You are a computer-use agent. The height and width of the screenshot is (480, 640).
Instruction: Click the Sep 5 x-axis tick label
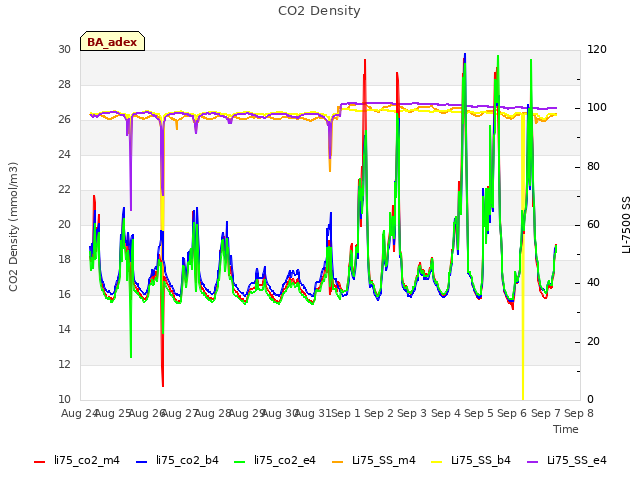point(479,413)
